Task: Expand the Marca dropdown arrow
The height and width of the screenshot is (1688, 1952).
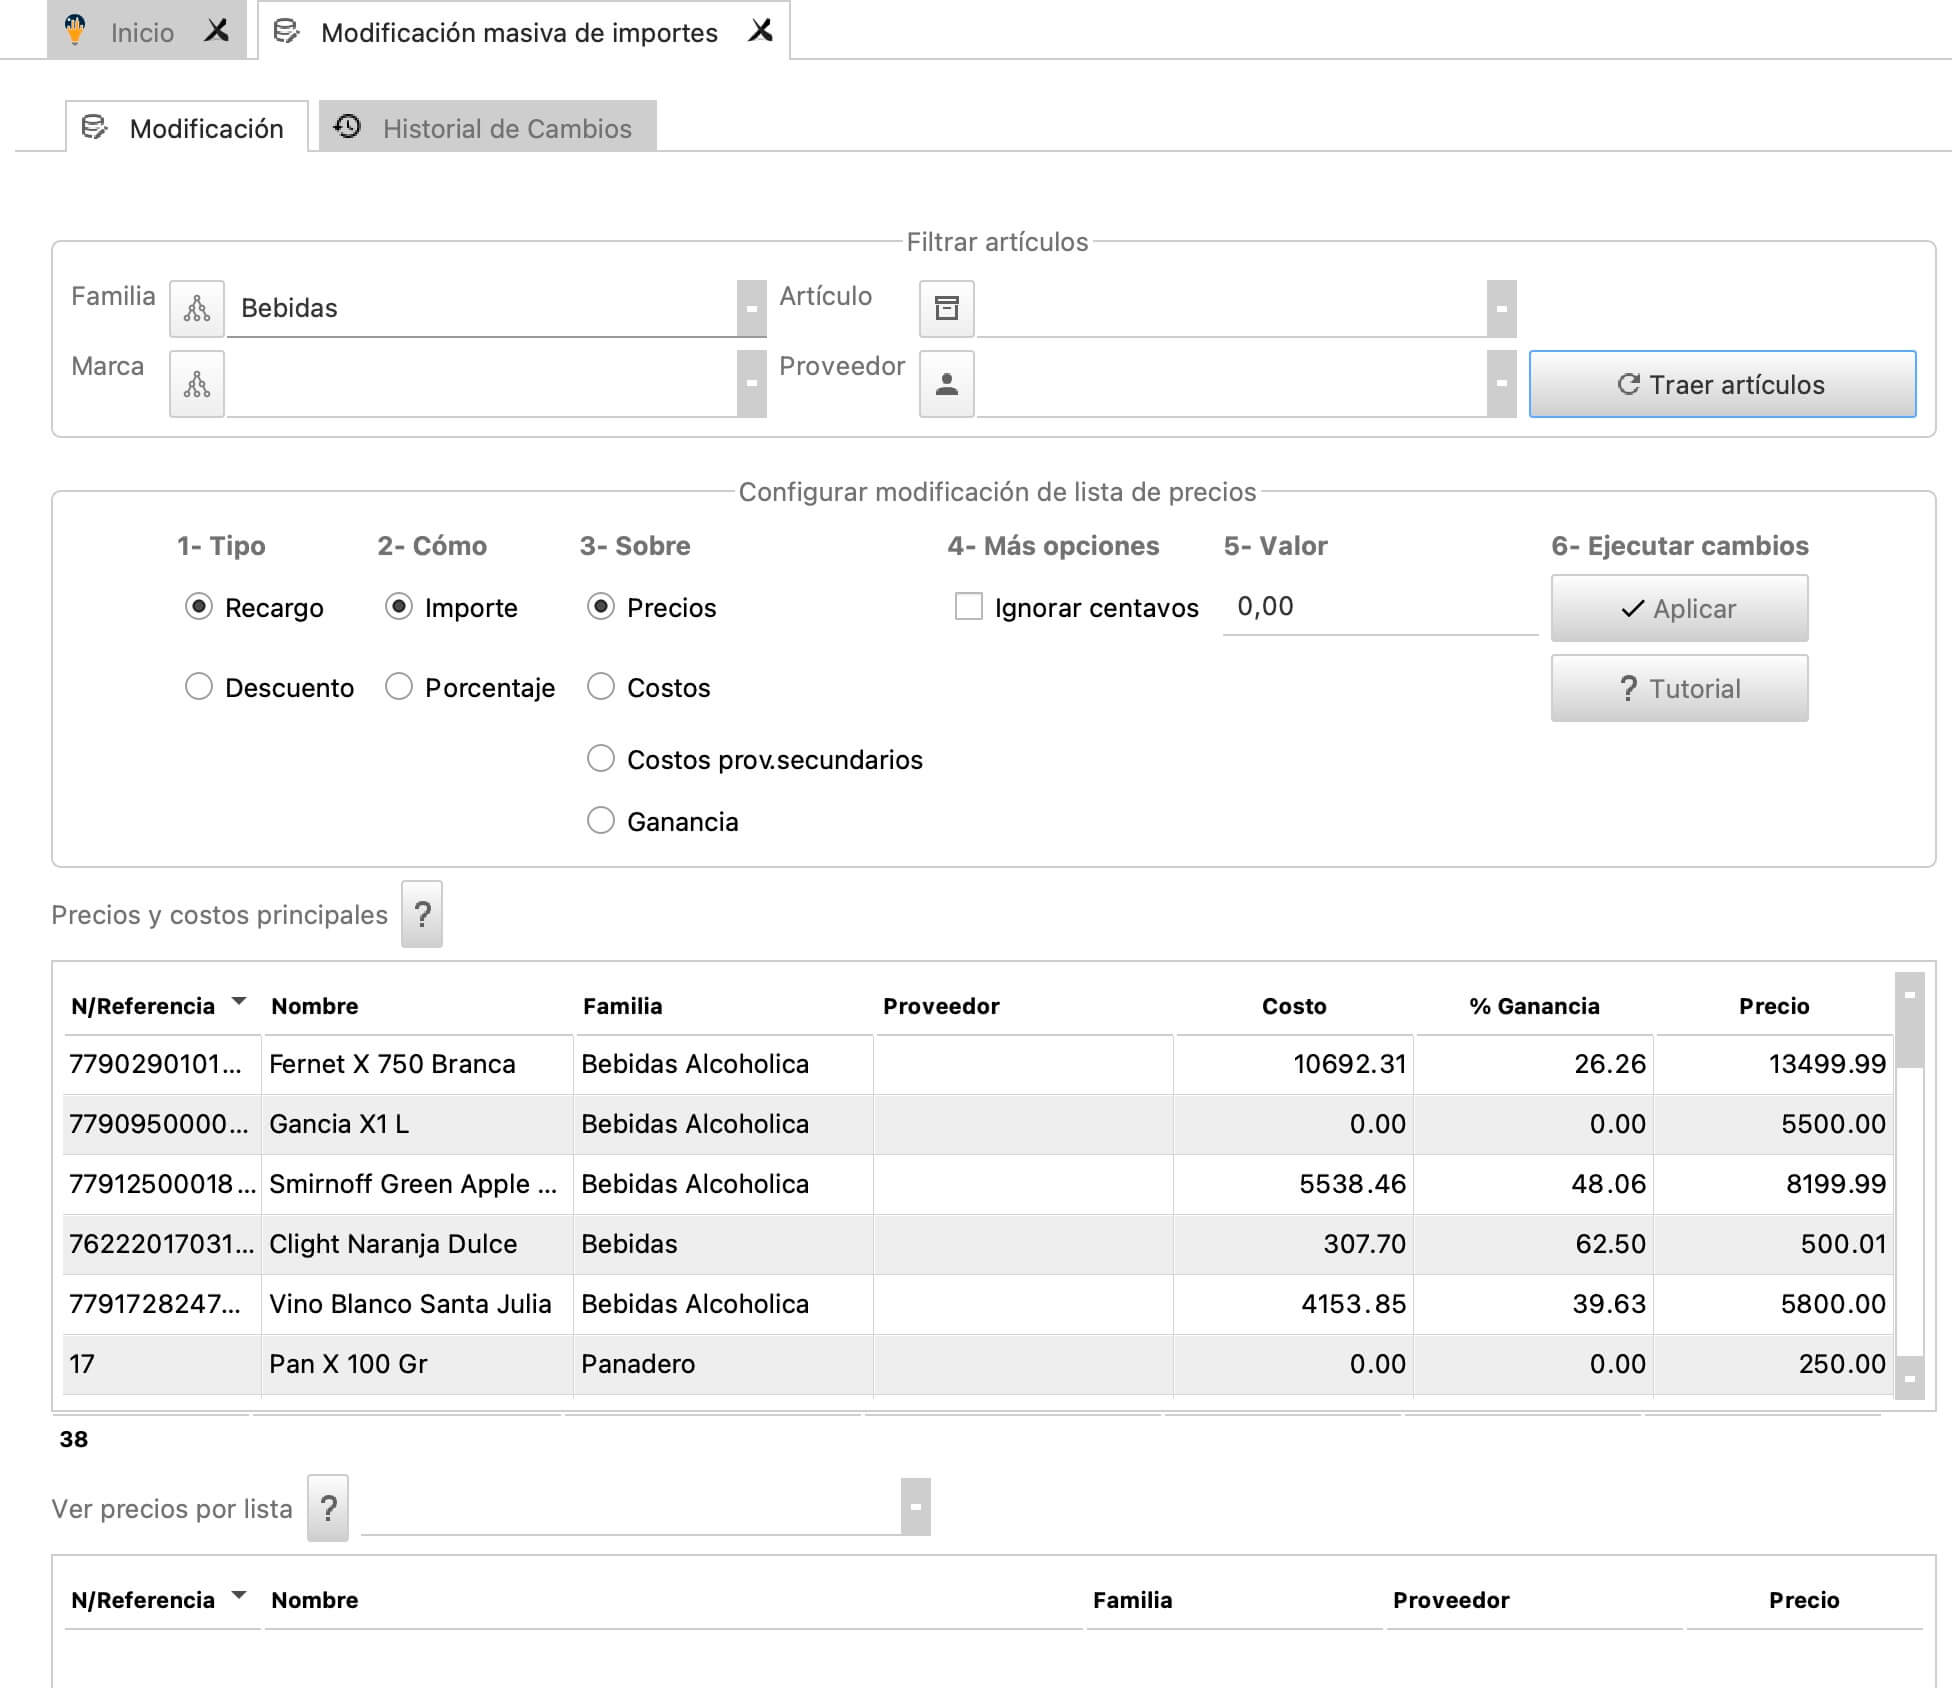Action: tap(751, 384)
